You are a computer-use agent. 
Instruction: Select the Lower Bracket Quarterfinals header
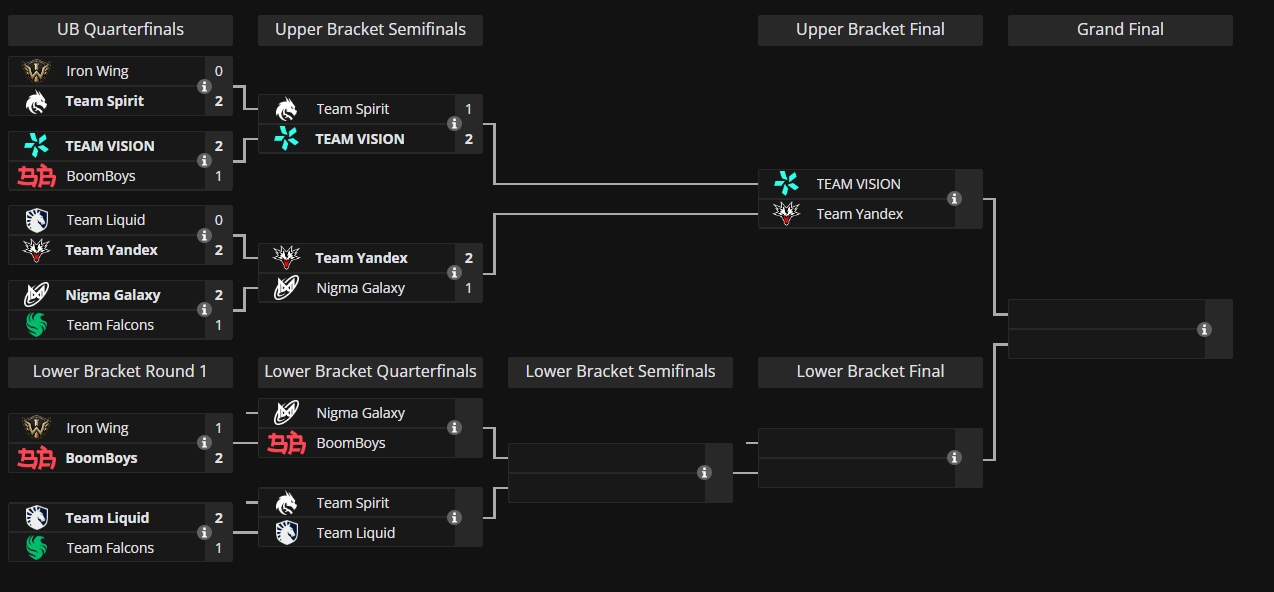370,372
